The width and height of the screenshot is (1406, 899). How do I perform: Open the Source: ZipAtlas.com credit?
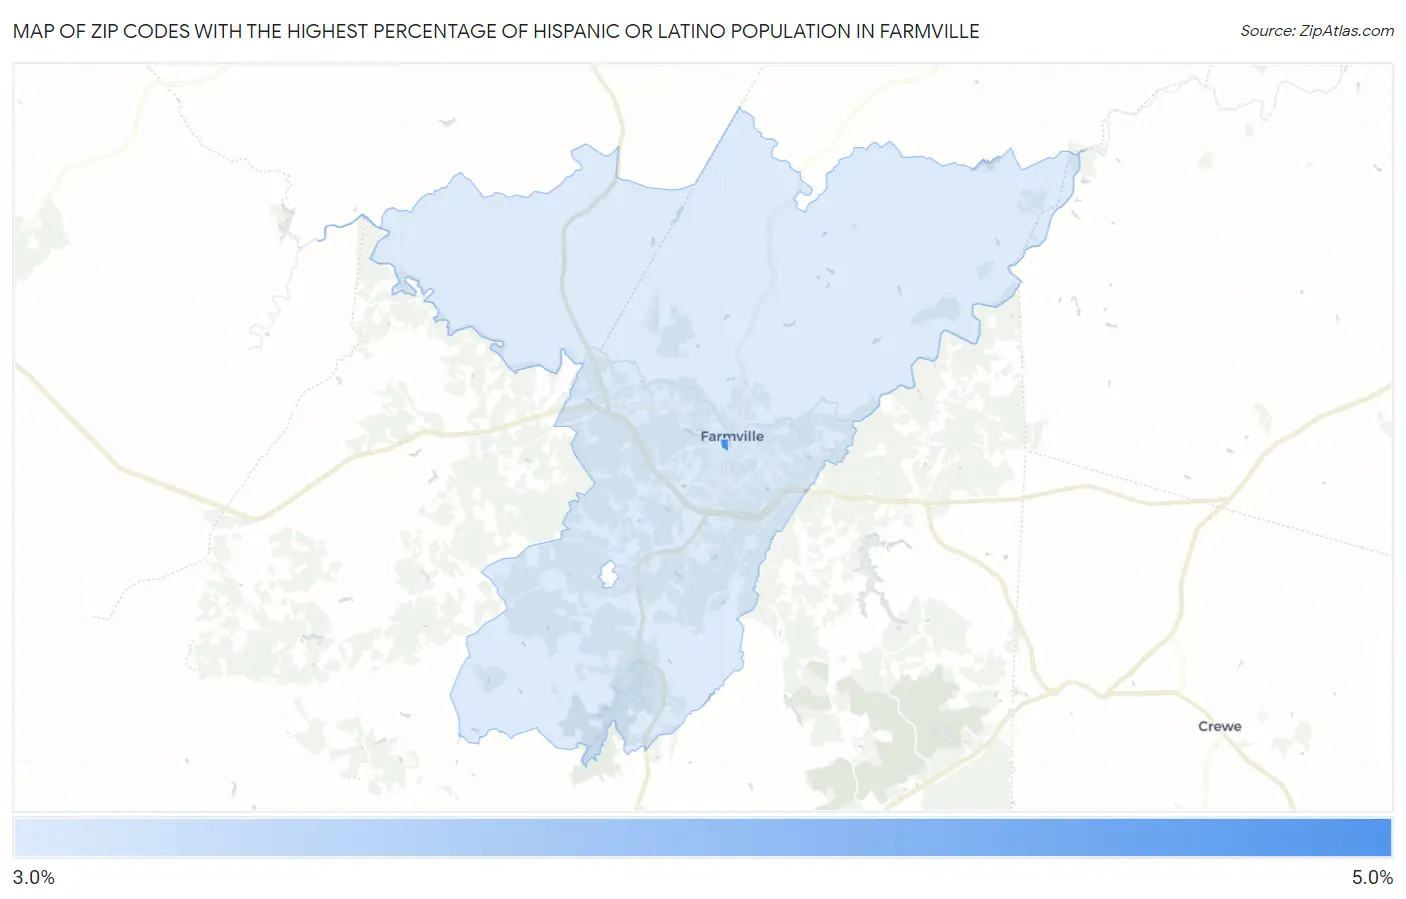coord(1317,31)
